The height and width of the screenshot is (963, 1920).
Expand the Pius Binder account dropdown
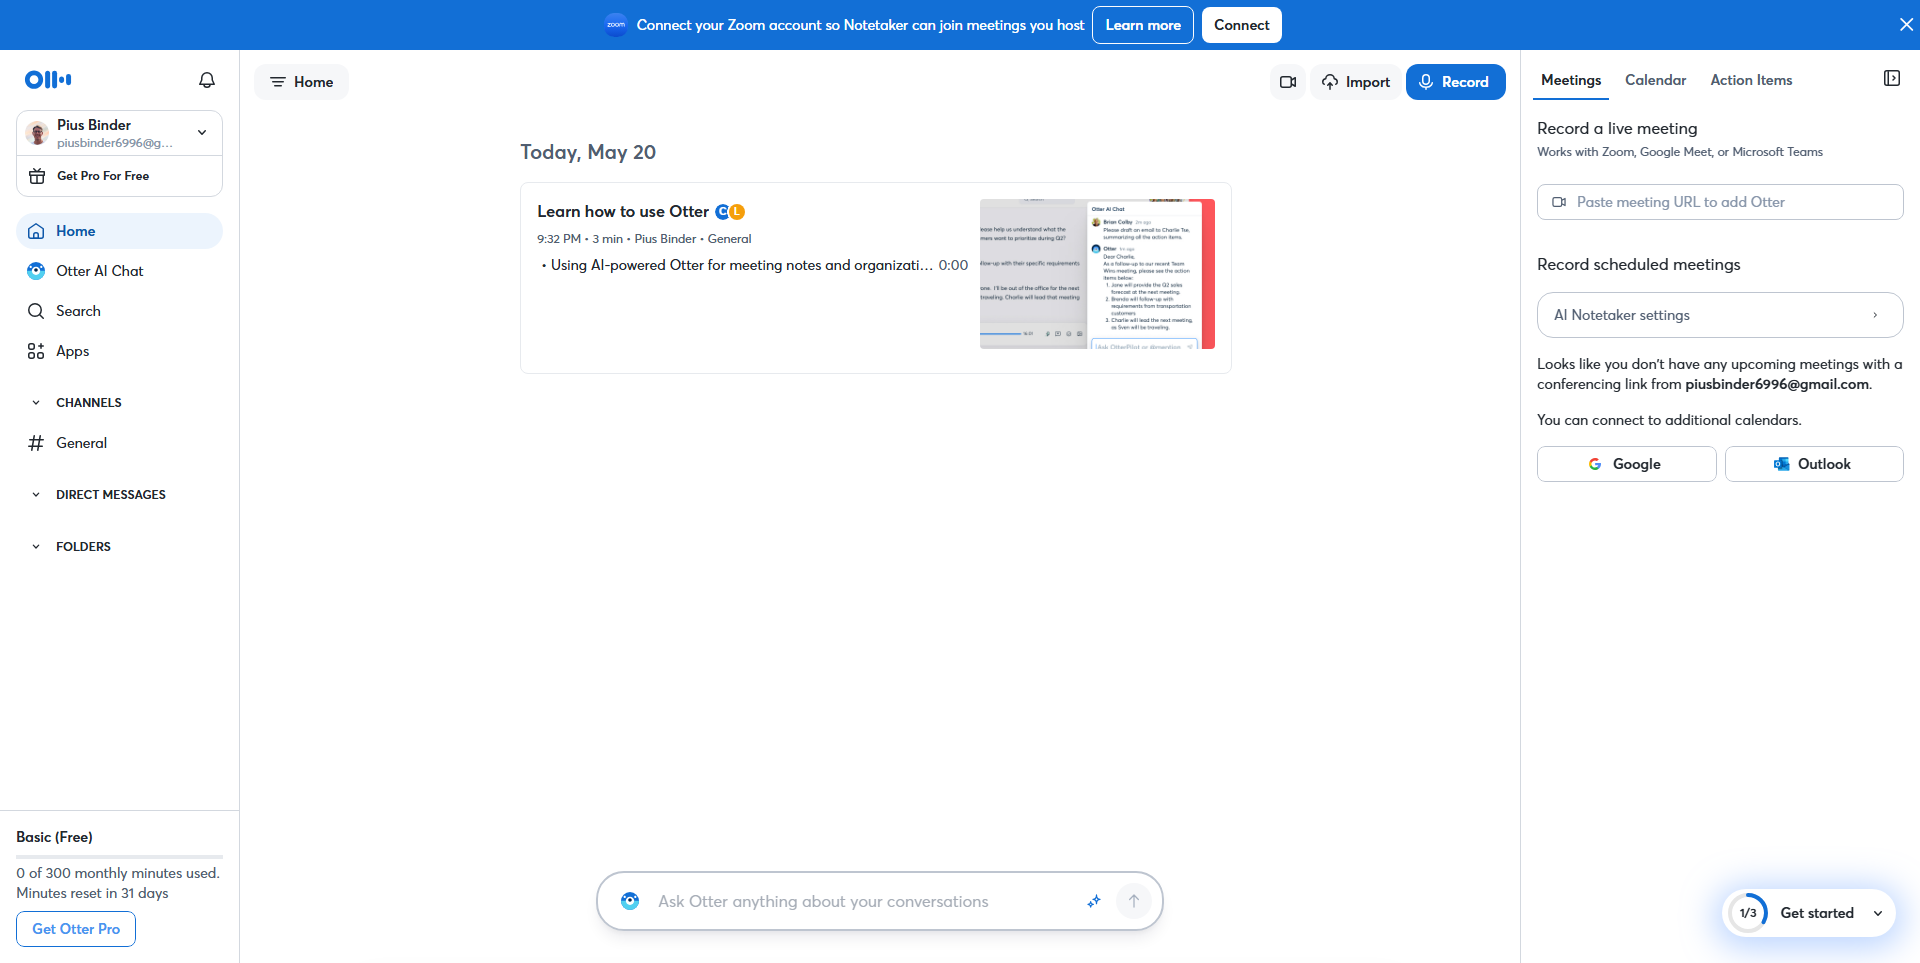click(x=202, y=133)
